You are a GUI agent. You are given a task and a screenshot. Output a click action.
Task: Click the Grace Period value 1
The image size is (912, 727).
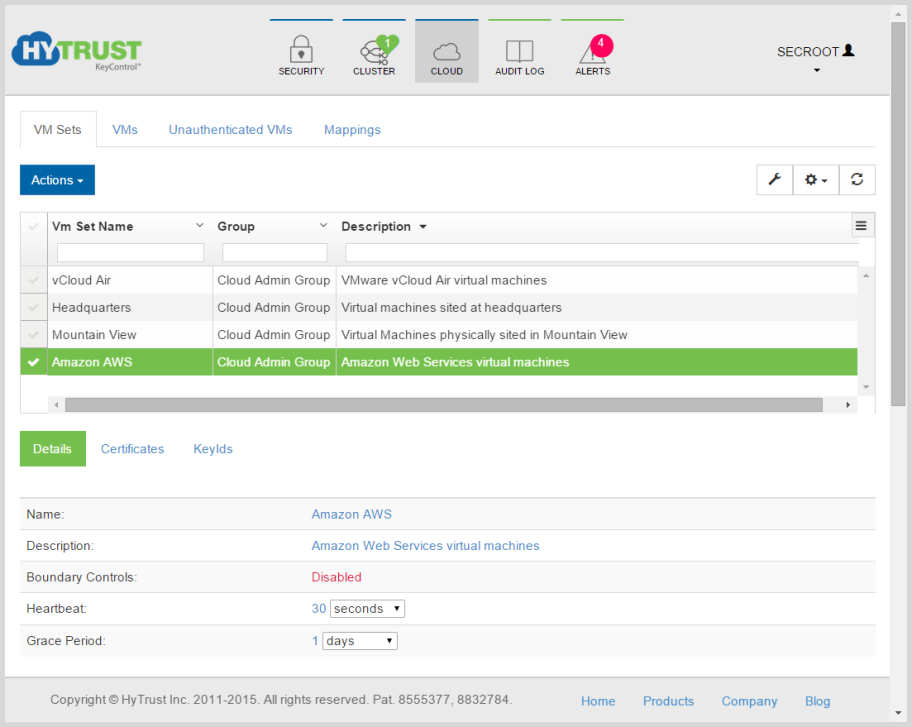(315, 641)
